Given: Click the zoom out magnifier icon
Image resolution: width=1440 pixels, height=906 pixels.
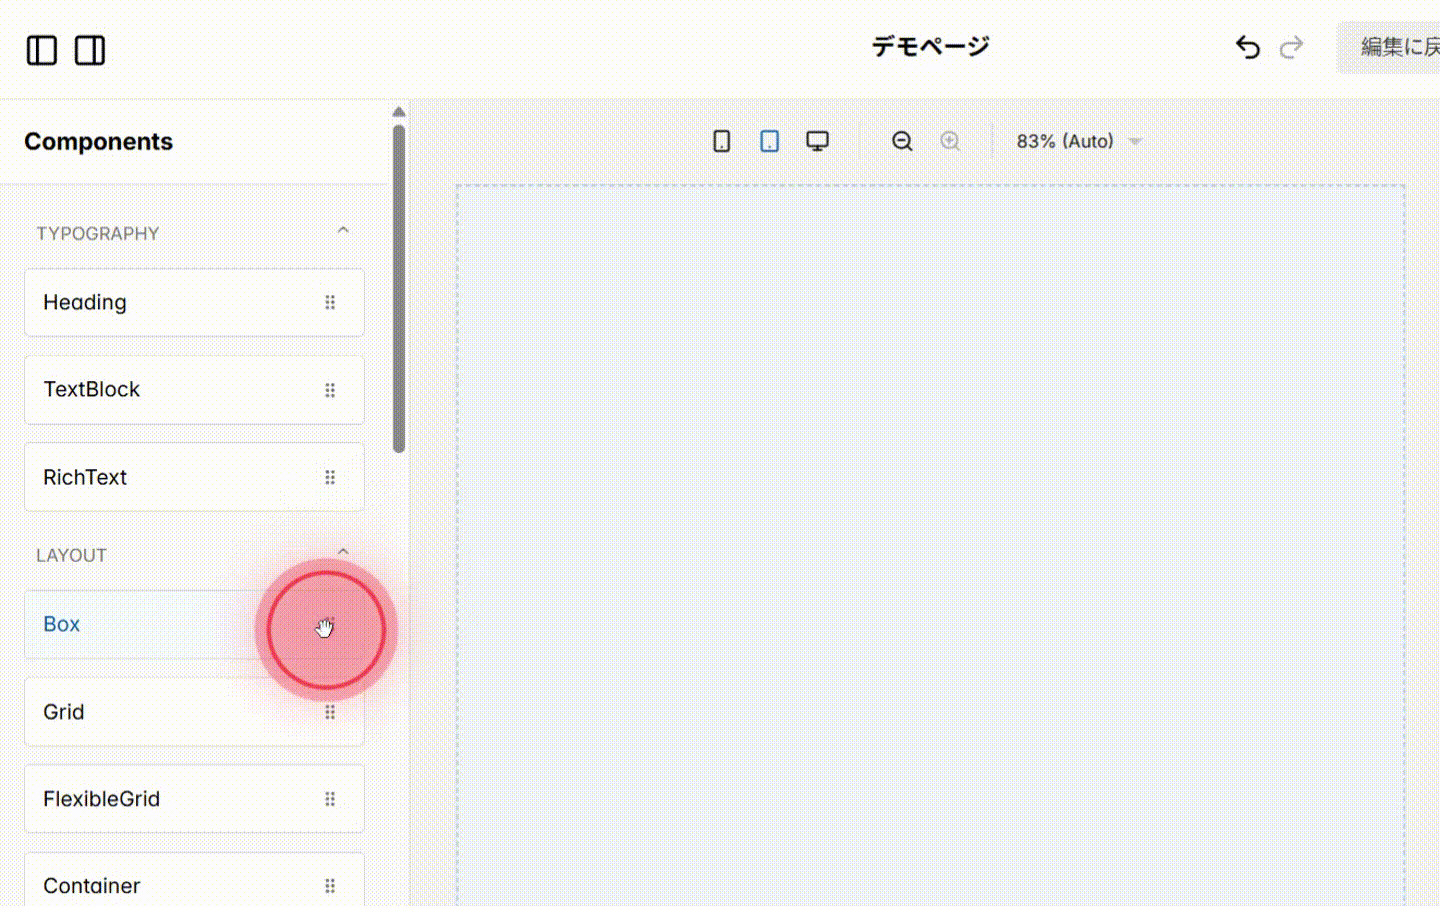Looking at the screenshot, I should click(901, 141).
